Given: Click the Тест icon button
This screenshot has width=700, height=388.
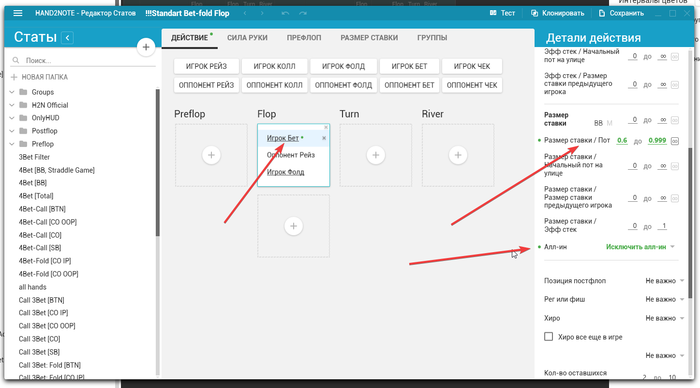Looking at the screenshot, I should pos(502,13).
